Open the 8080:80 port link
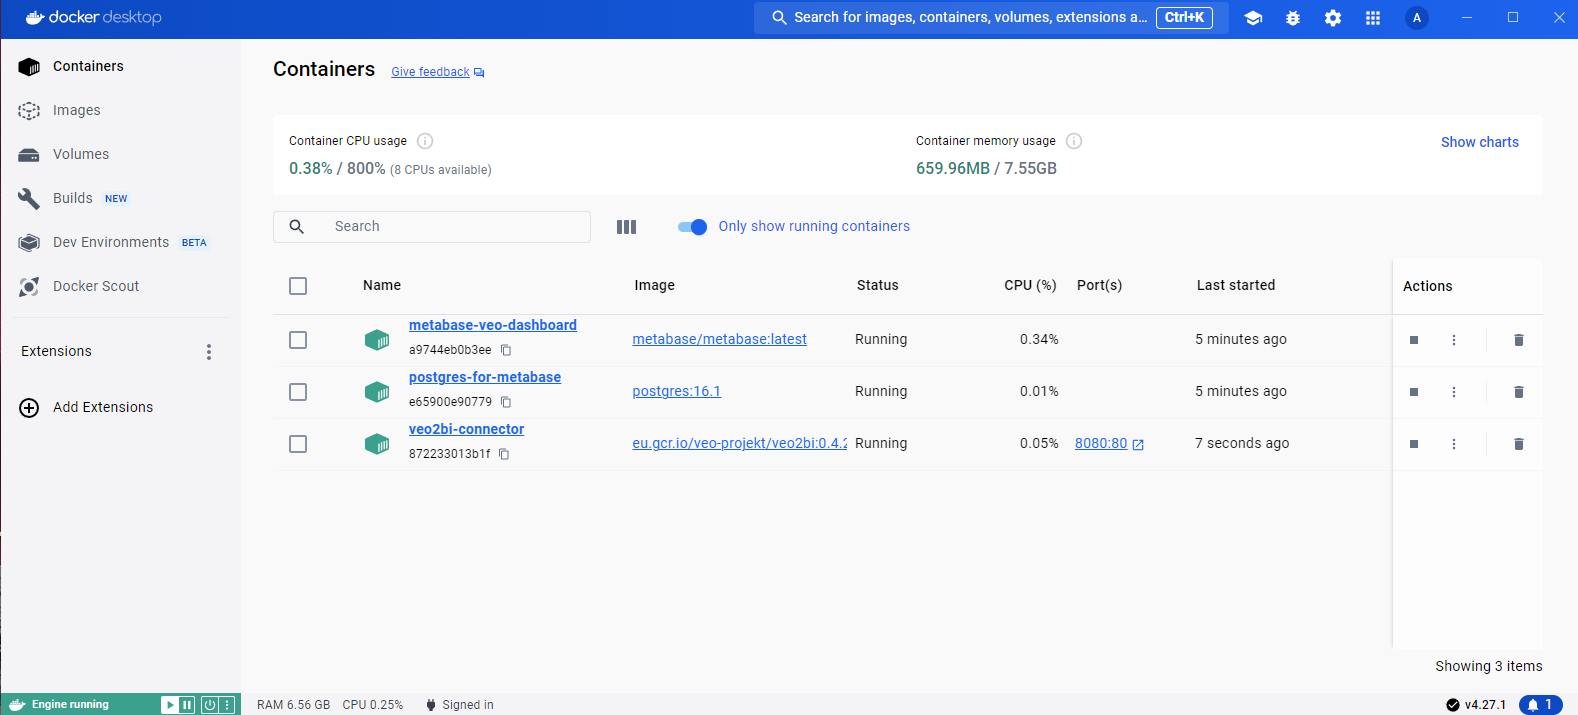 click(x=1101, y=444)
